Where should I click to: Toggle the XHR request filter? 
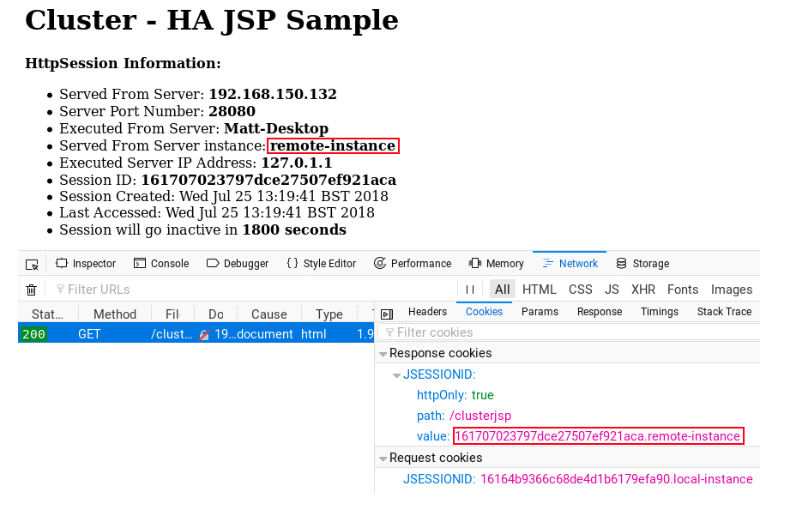click(x=643, y=290)
